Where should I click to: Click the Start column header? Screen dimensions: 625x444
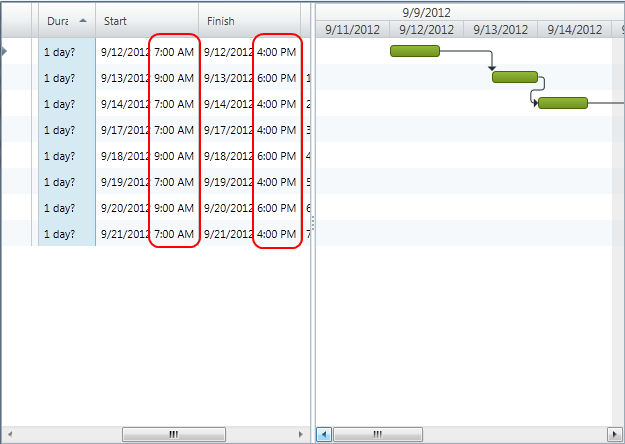pyautogui.click(x=145, y=20)
